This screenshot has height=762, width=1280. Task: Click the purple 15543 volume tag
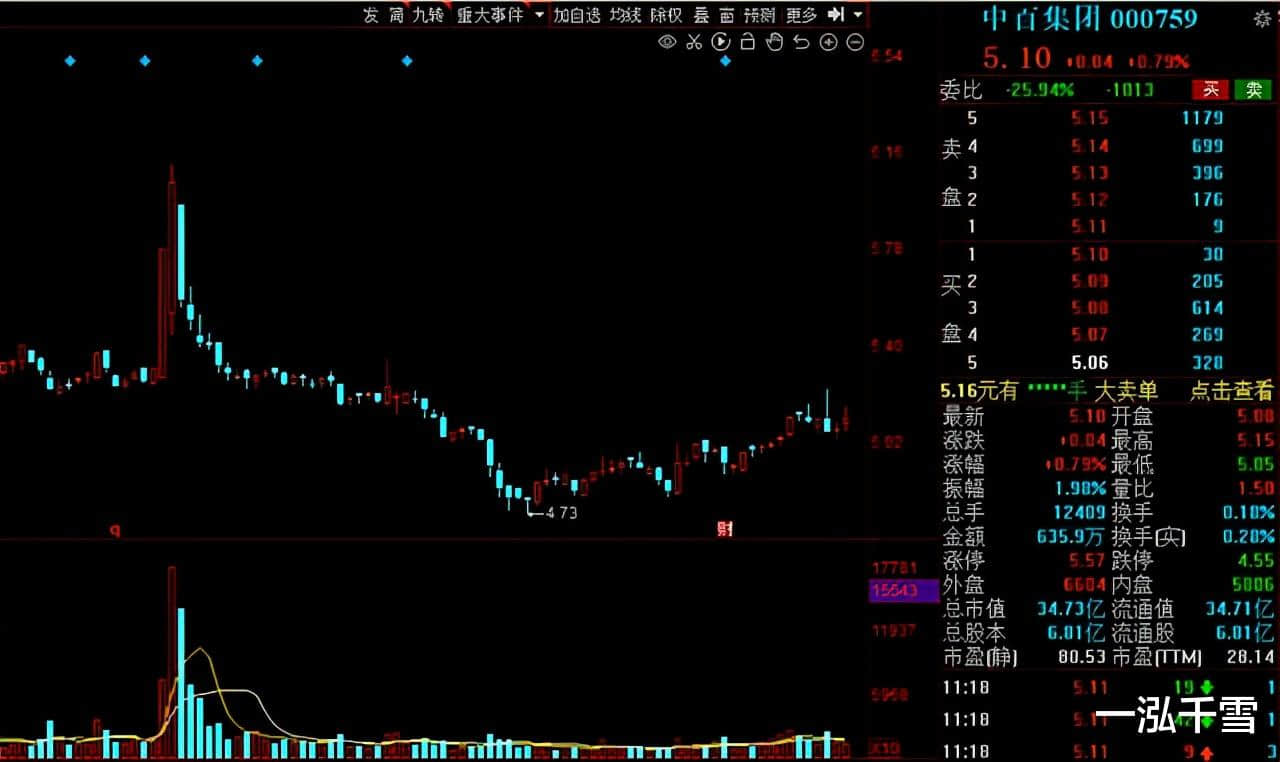(x=904, y=592)
